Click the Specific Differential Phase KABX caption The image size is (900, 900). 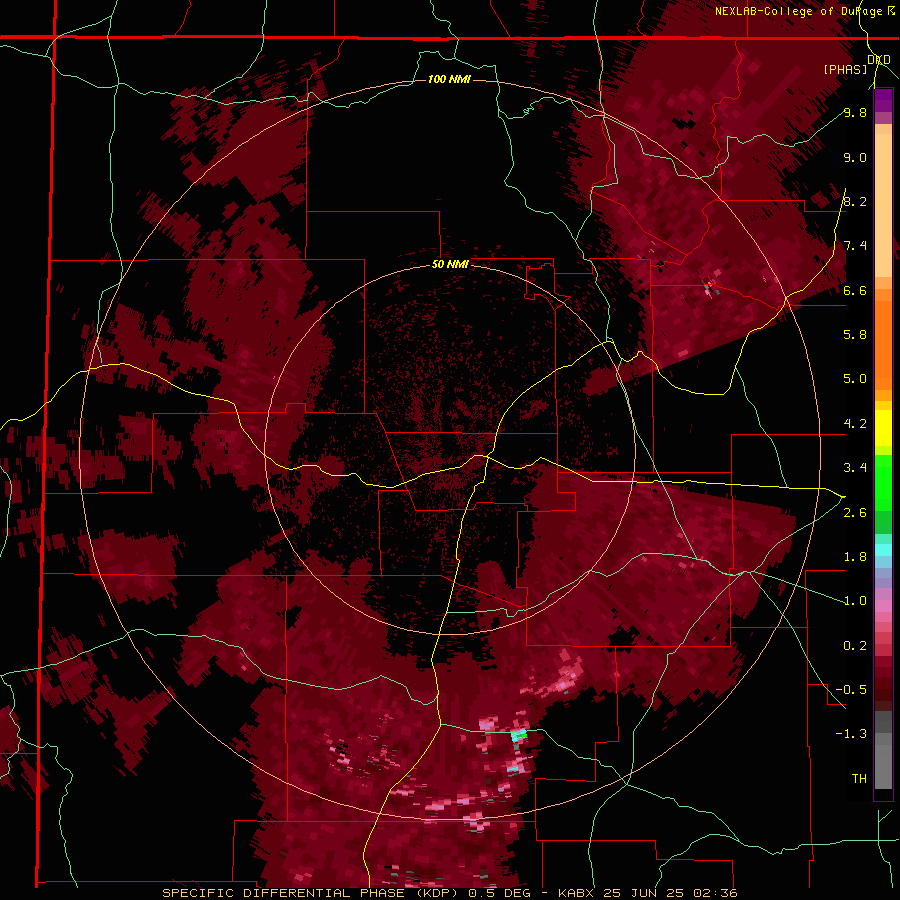[x=450, y=893]
